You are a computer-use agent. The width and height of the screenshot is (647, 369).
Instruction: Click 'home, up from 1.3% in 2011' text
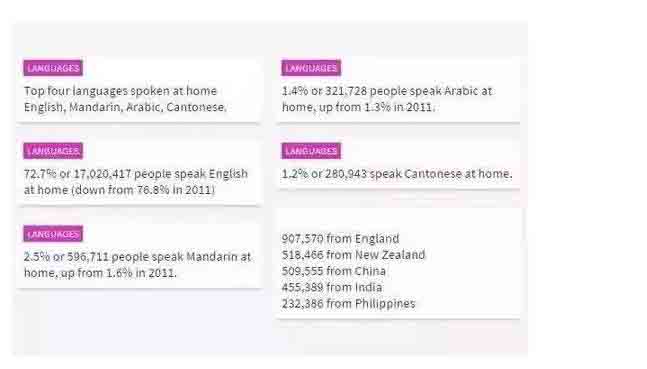[358, 107]
